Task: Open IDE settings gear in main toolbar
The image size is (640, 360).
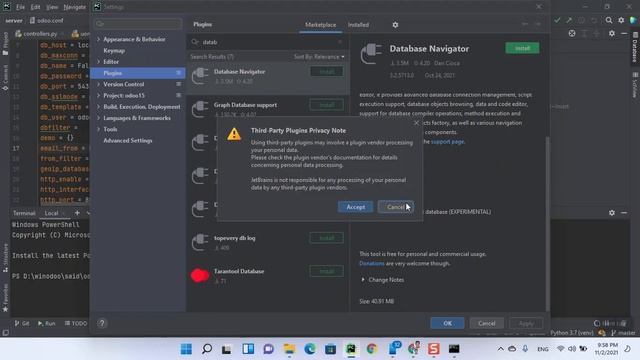Action: pyautogui.click(x=621, y=20)
